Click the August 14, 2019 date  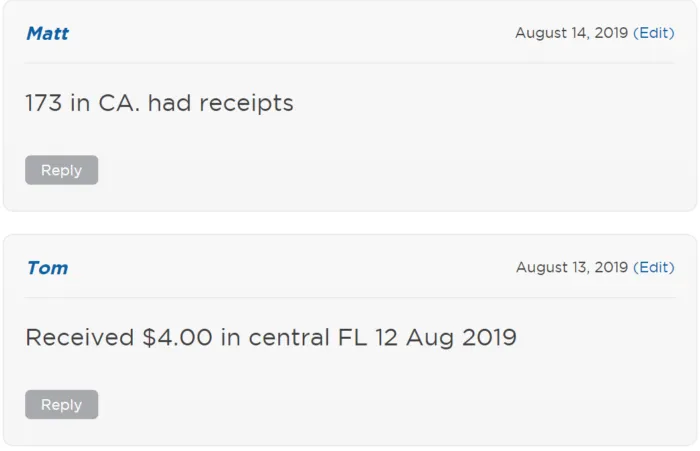tap(571, 33)
